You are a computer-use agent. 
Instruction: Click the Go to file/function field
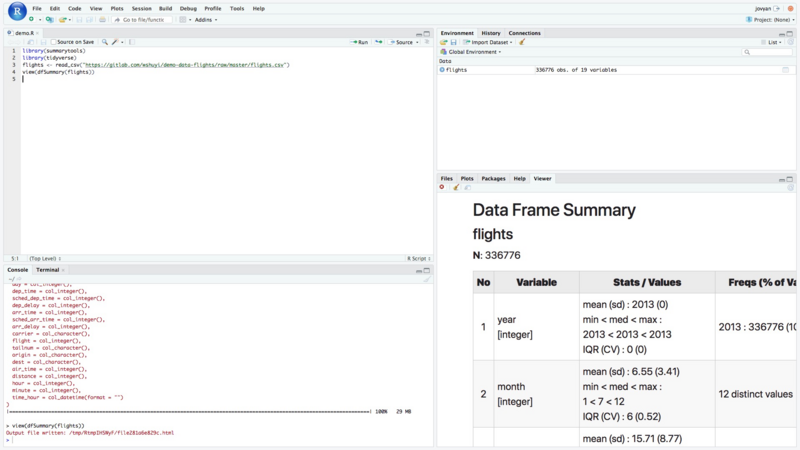[x=142, y=19]
